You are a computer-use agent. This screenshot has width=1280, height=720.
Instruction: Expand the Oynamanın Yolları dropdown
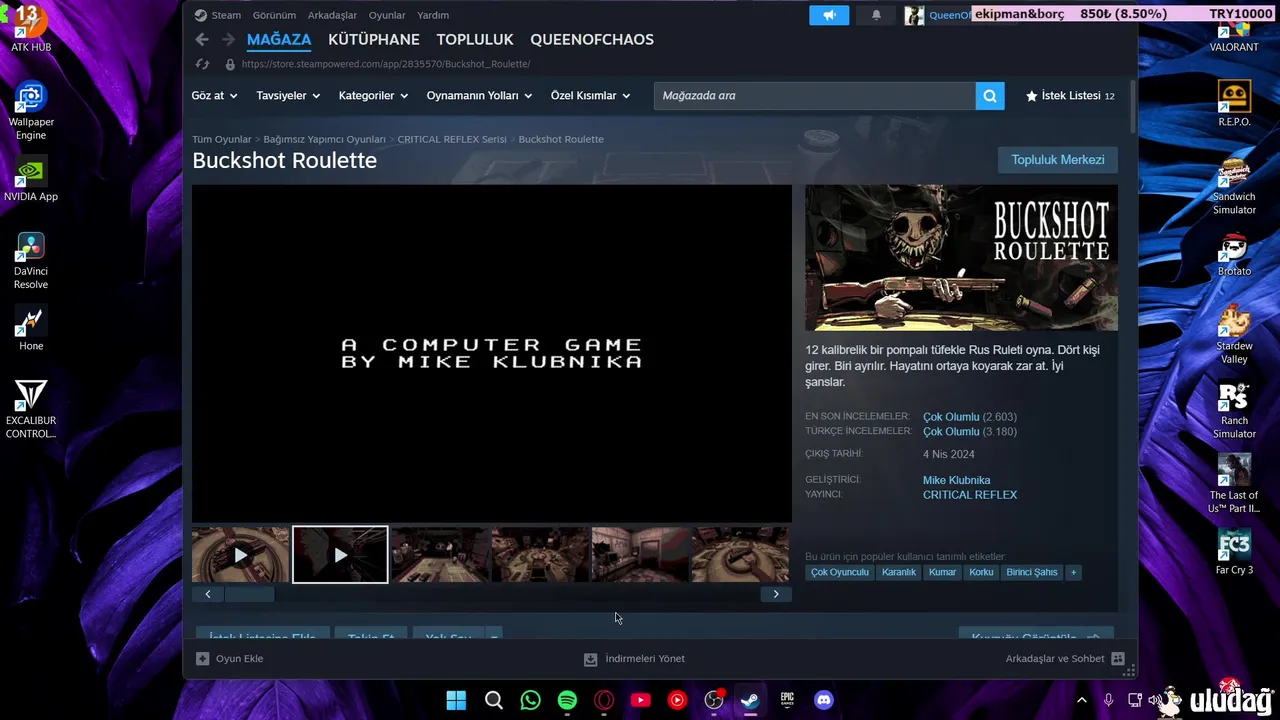(479, 96)
